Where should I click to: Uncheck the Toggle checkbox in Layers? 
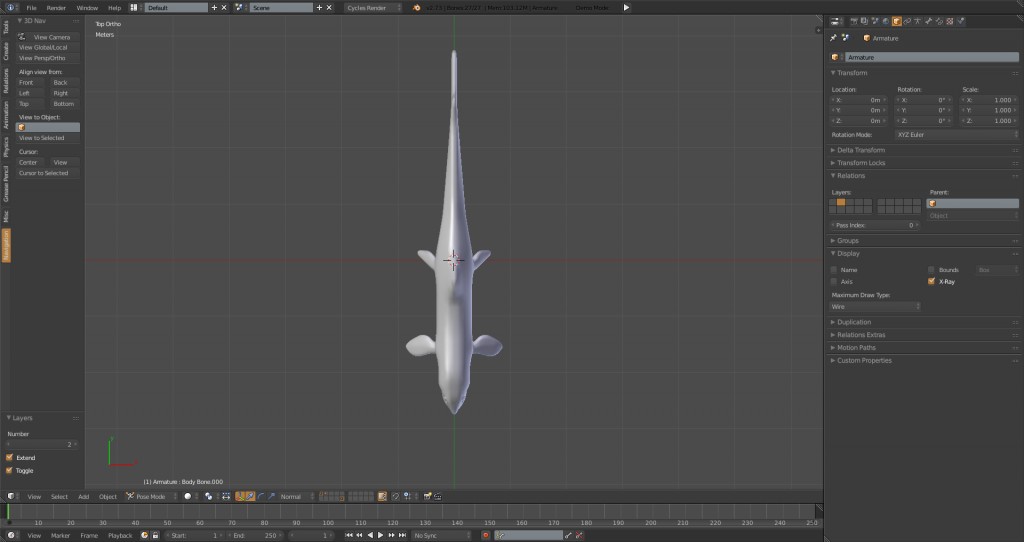click(9, 470)
